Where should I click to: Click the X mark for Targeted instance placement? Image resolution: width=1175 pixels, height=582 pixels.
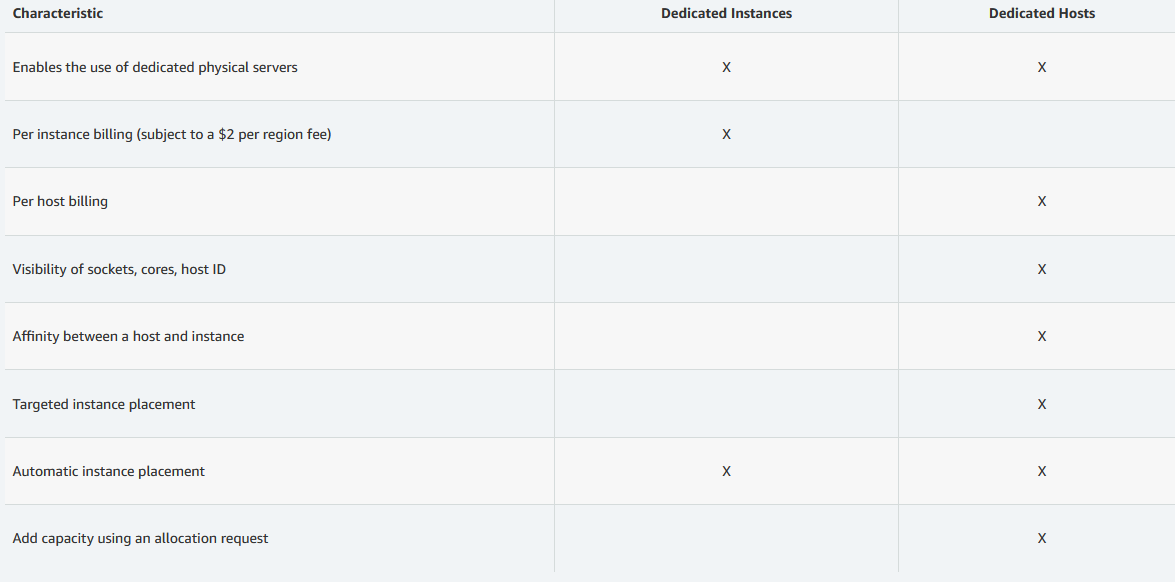pos(1042,404)
